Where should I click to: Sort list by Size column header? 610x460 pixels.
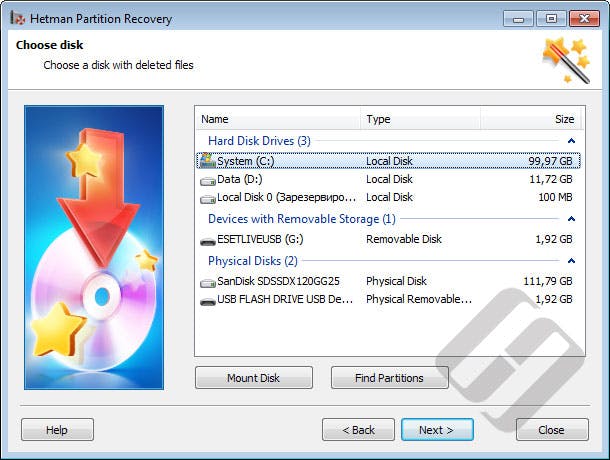[531, 119]
